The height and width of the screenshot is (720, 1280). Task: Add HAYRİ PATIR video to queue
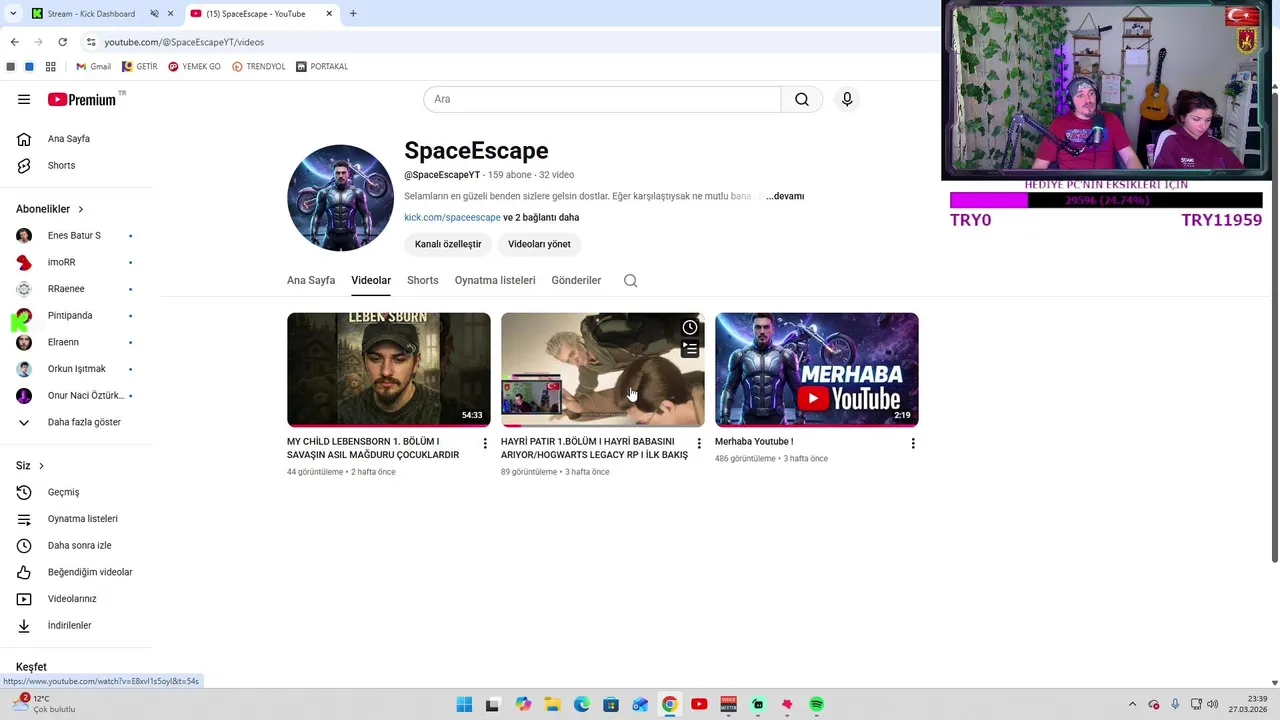690,349
